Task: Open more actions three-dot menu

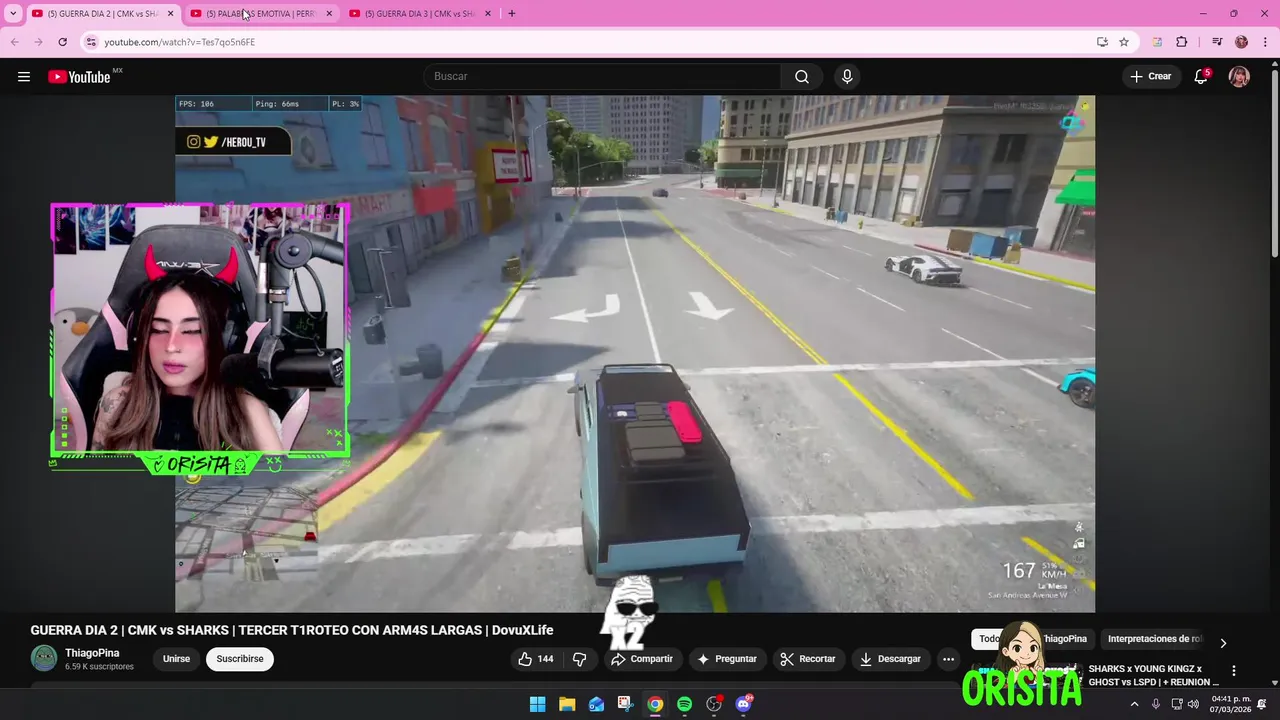Action: [948, 659]
